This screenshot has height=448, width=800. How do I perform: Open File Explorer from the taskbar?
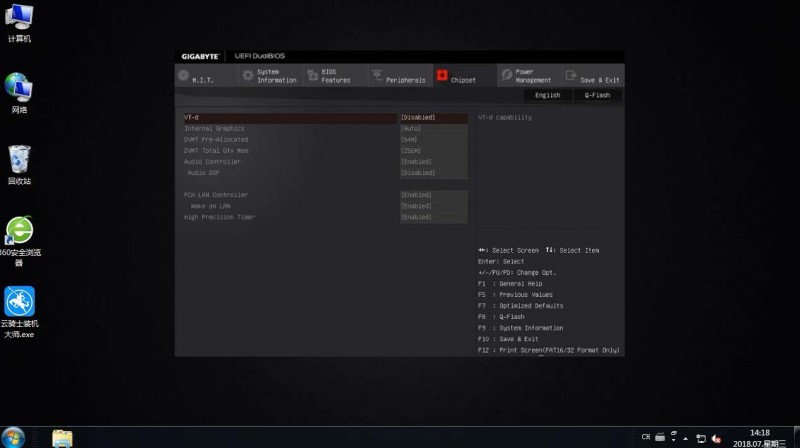62,439
